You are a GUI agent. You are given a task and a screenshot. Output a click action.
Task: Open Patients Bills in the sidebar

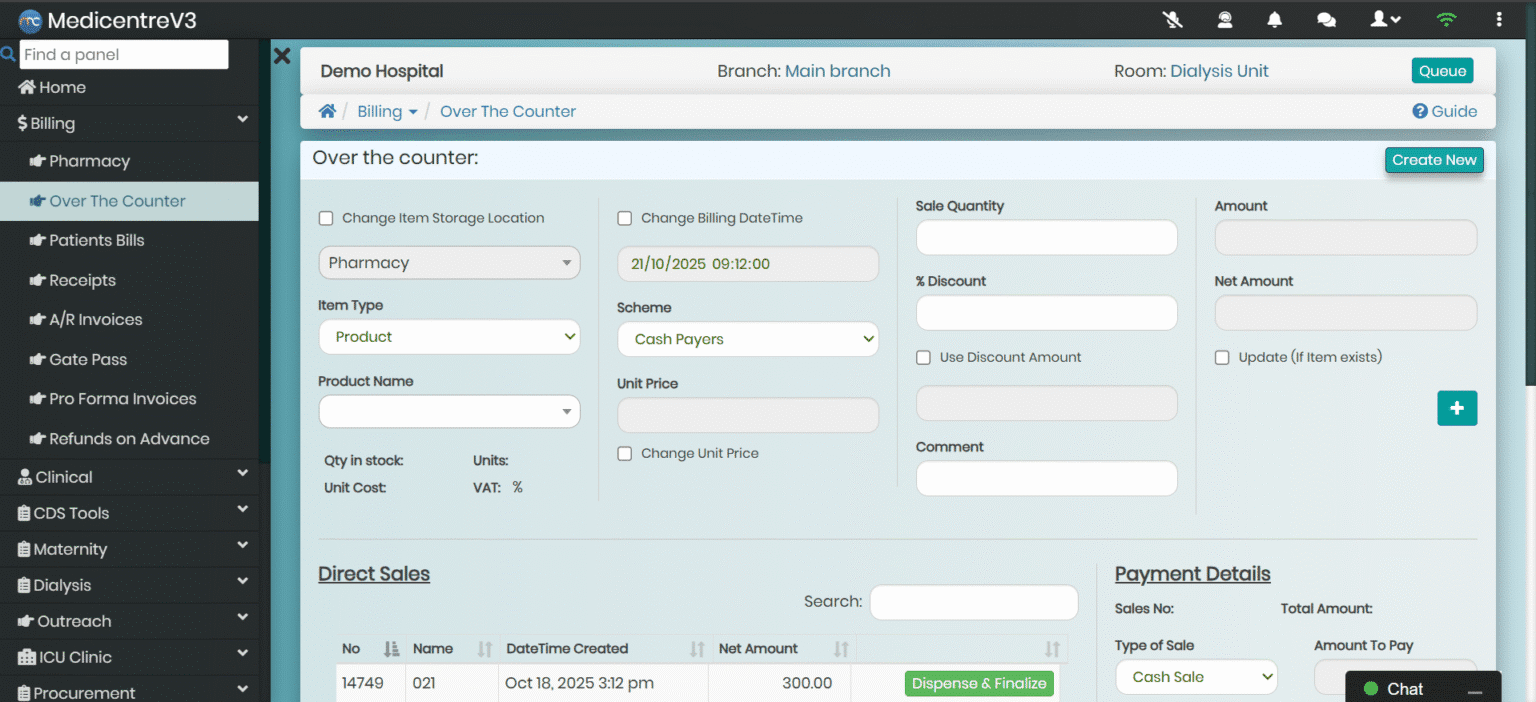point(97,240)
